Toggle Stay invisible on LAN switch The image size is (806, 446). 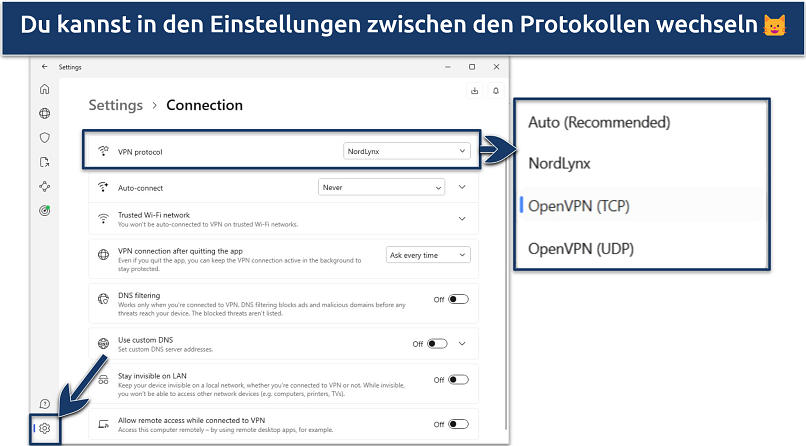459,380
